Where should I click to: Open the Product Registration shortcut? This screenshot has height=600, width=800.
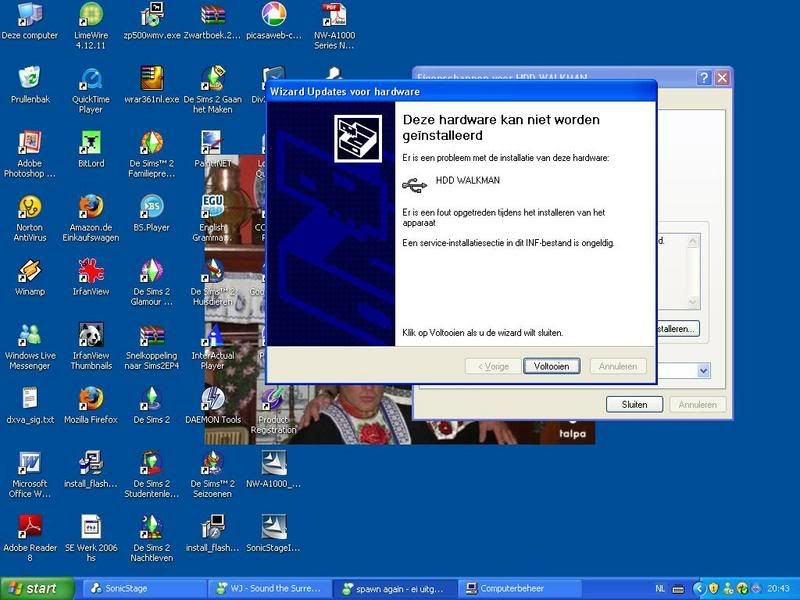(x=273, y=410)
